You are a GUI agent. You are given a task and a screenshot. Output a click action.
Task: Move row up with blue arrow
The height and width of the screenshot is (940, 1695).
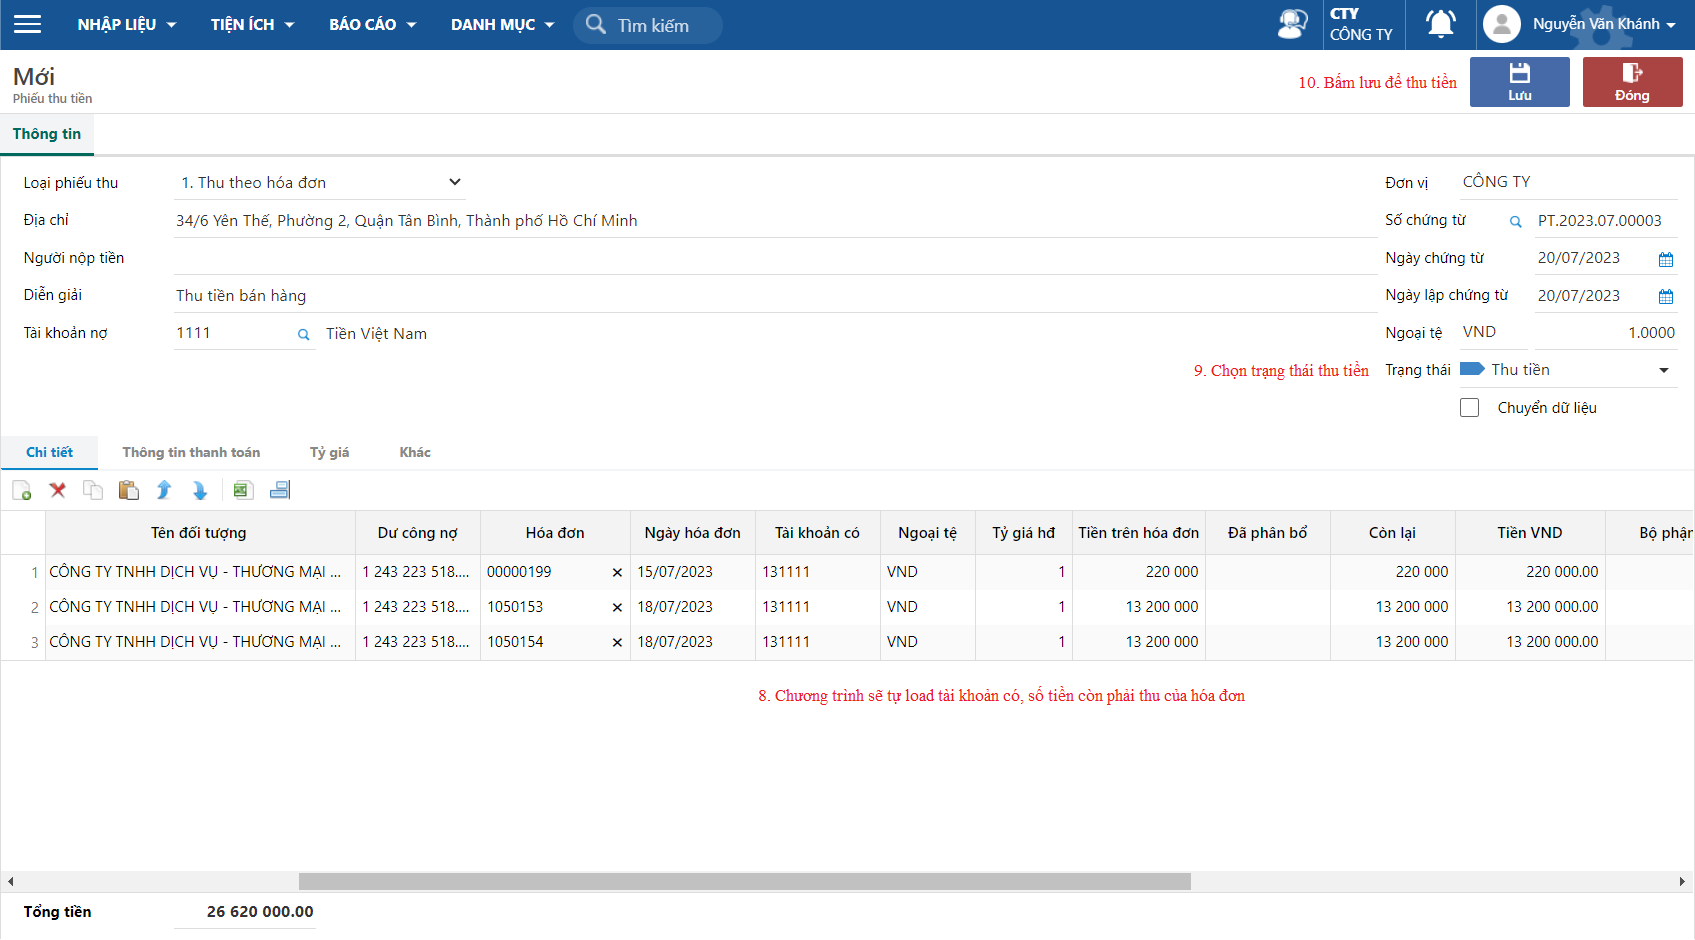pos(164,490)
